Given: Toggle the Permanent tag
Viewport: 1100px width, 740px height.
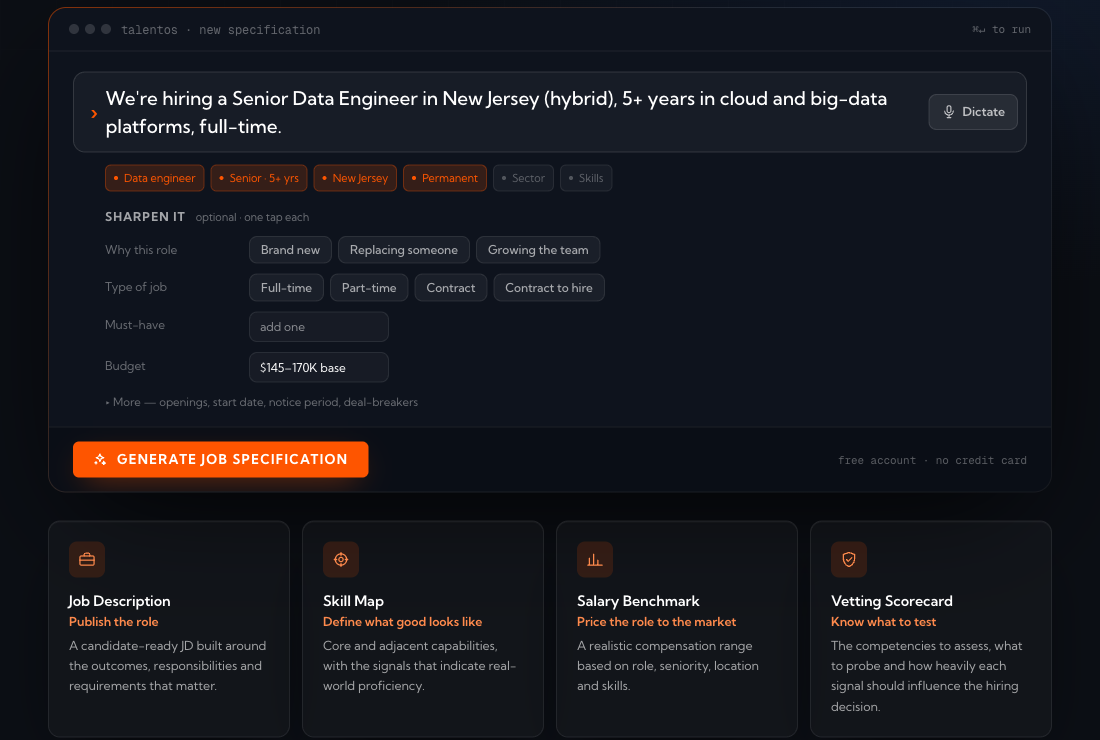Looking at the screenshot, I should [445, 178].
